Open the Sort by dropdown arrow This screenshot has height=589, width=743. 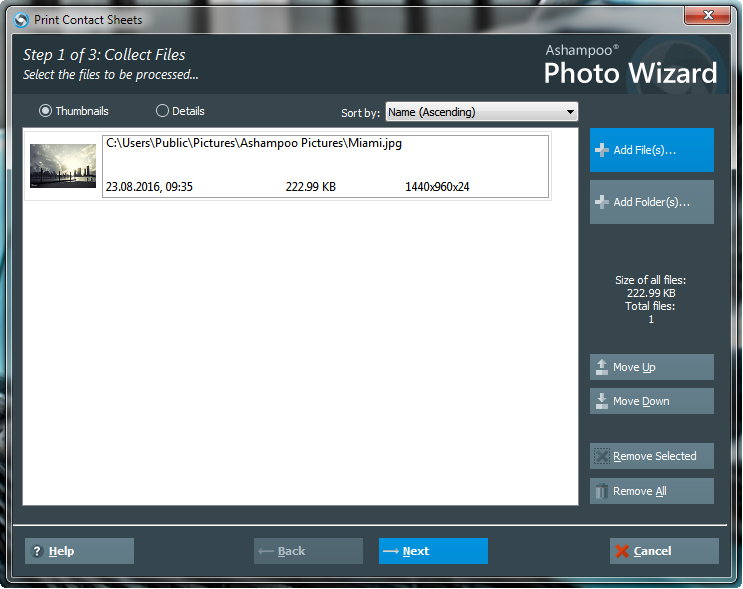(x=570, y=112)
